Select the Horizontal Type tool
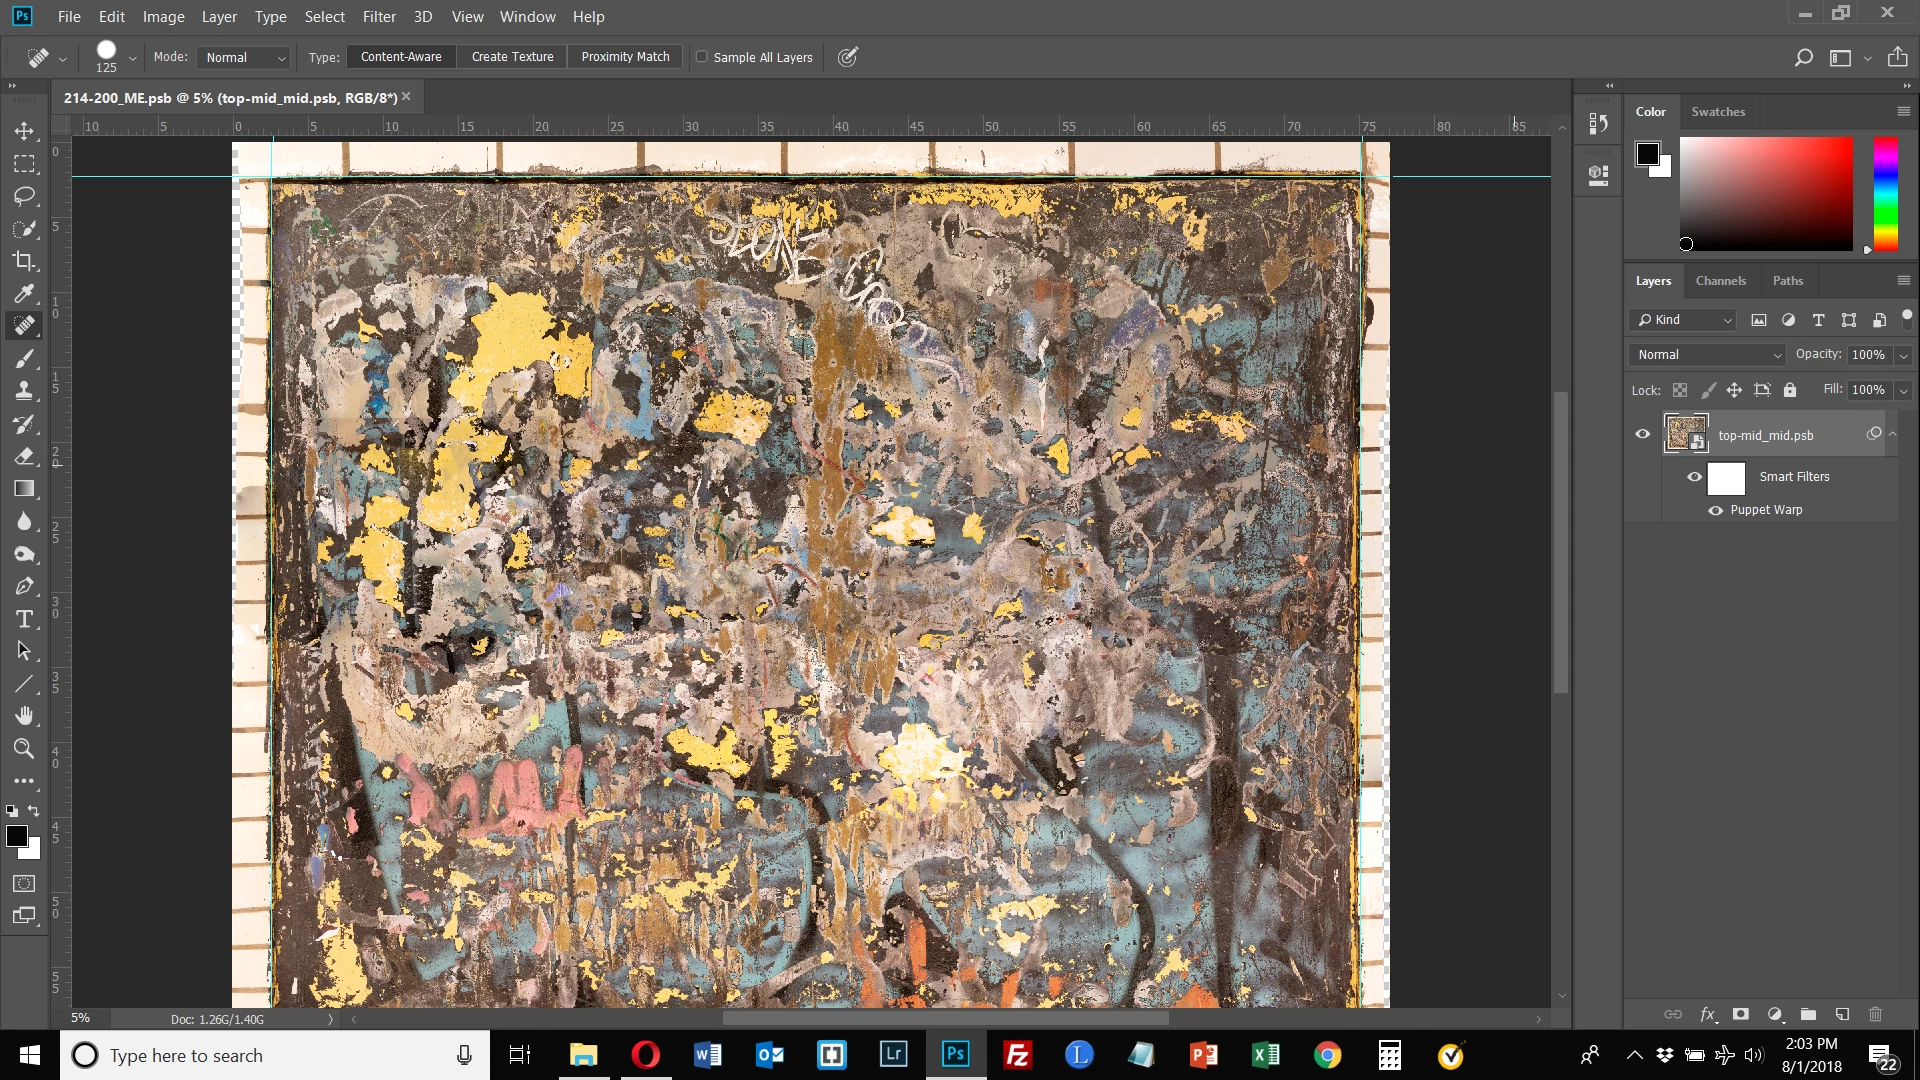The height and width of the screenshot is (1080, 1920). (24, 619)
